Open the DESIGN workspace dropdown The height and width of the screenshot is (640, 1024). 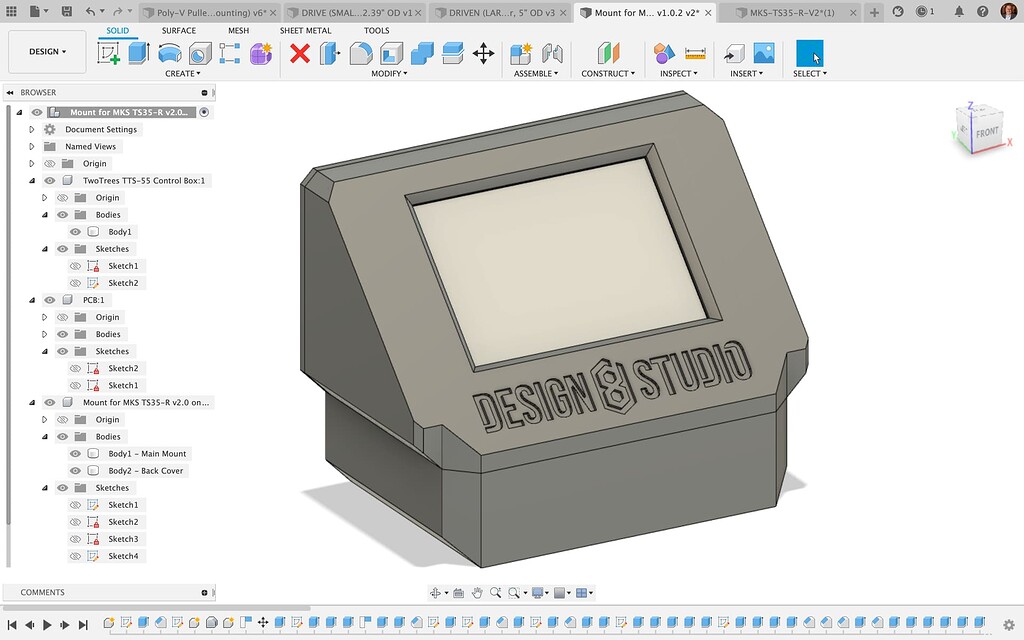point(47,52)
